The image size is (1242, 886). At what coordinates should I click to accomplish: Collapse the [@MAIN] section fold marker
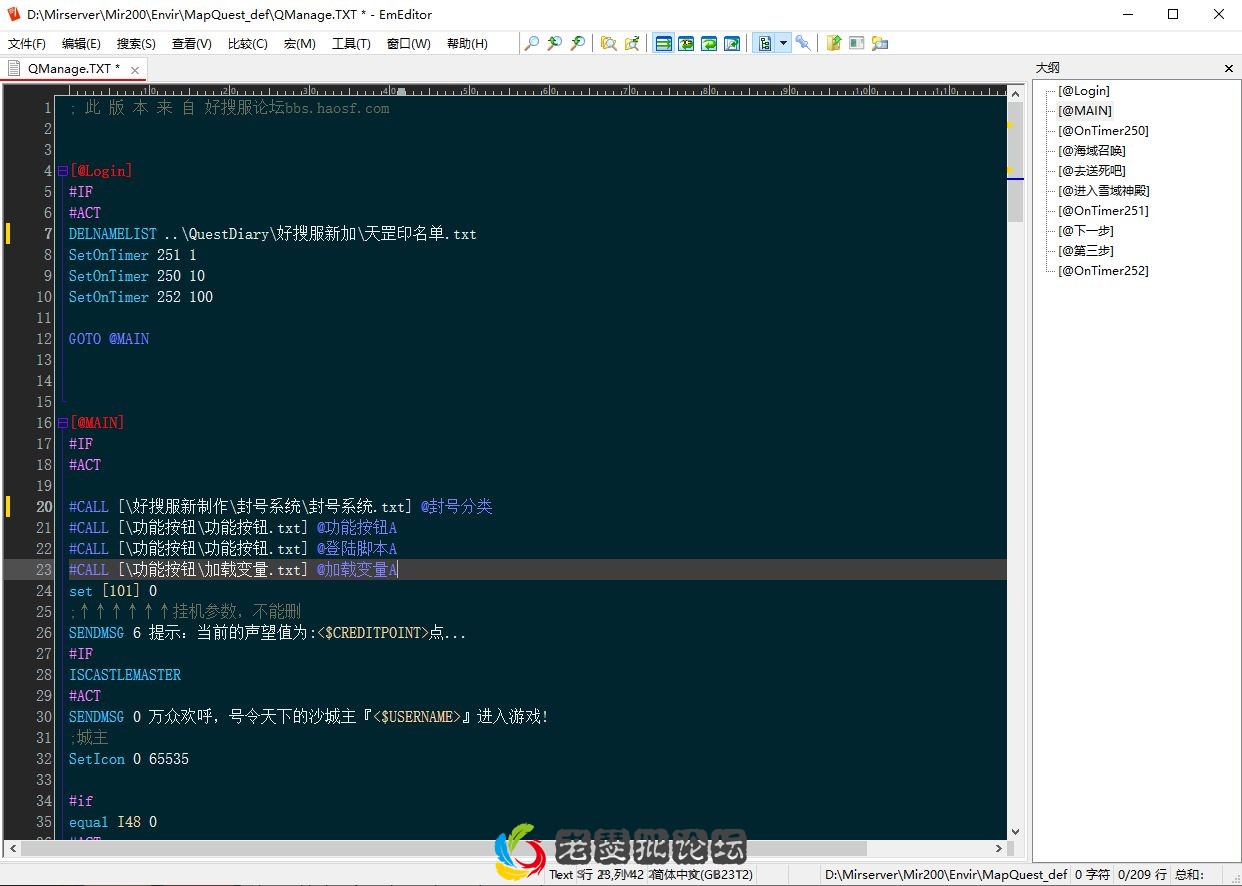(x=62, y=423)
